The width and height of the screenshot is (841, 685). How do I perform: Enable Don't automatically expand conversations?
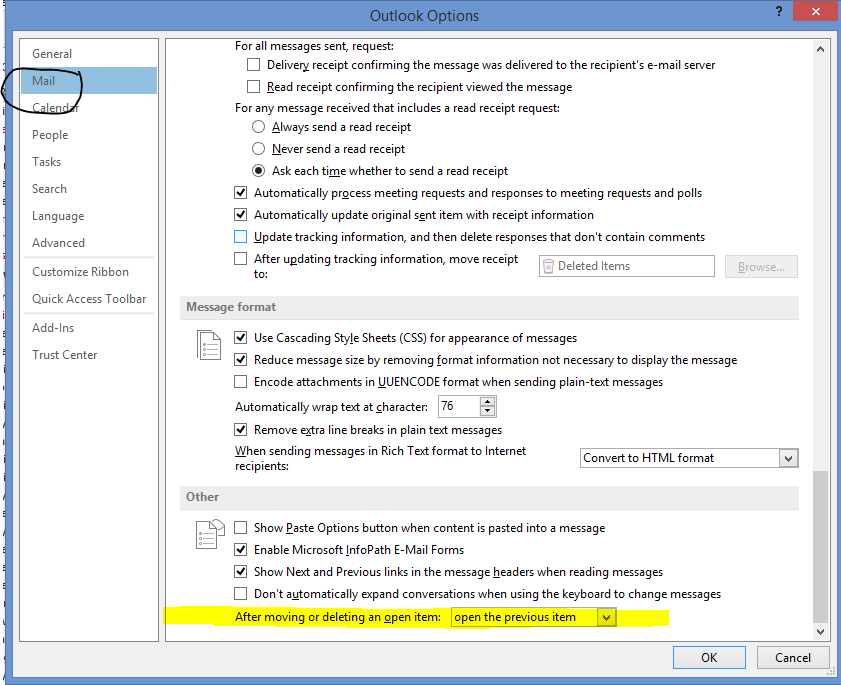241,594
